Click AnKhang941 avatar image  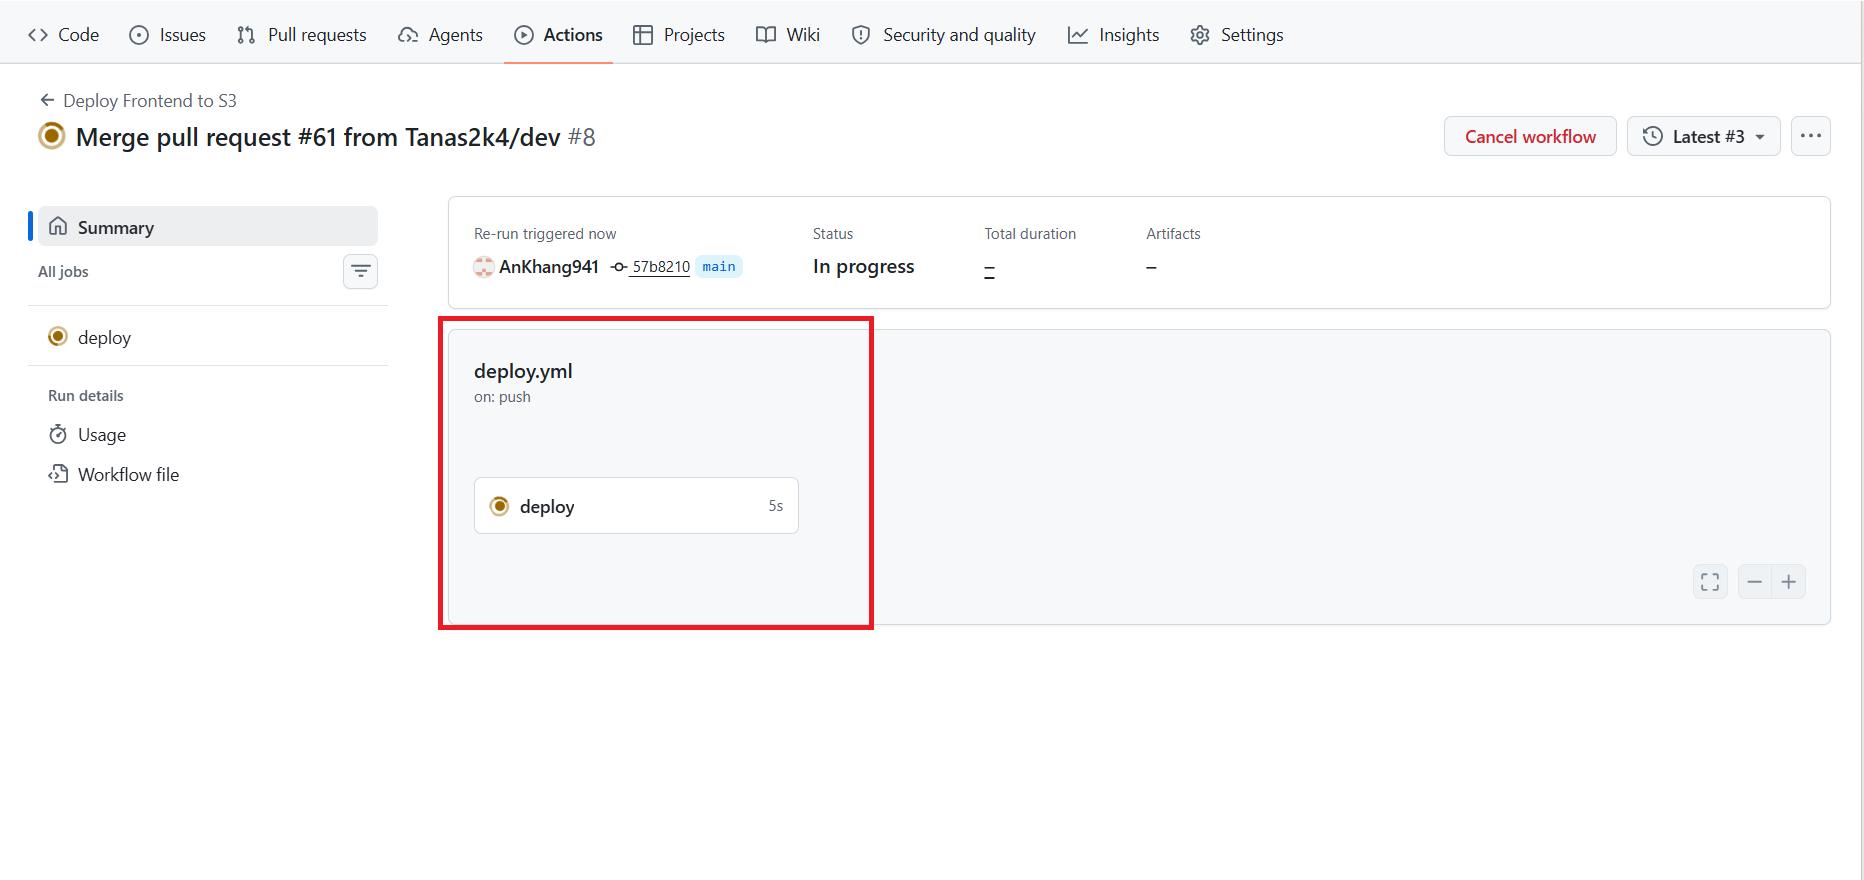tap(484, 267)
